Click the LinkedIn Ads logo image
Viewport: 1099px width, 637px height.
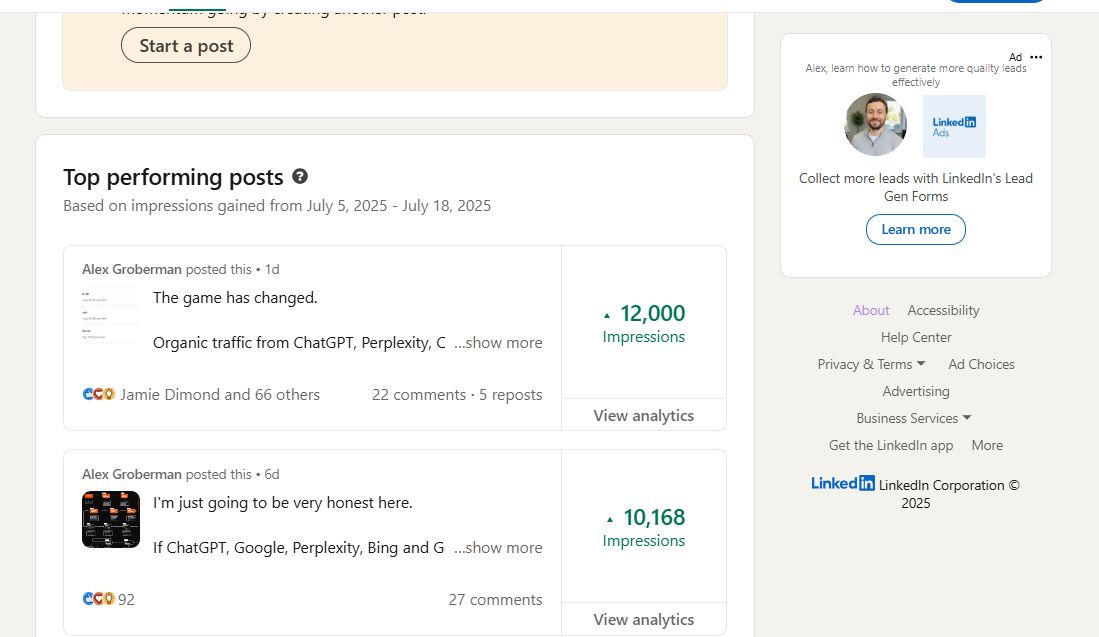tap(954, 126)
